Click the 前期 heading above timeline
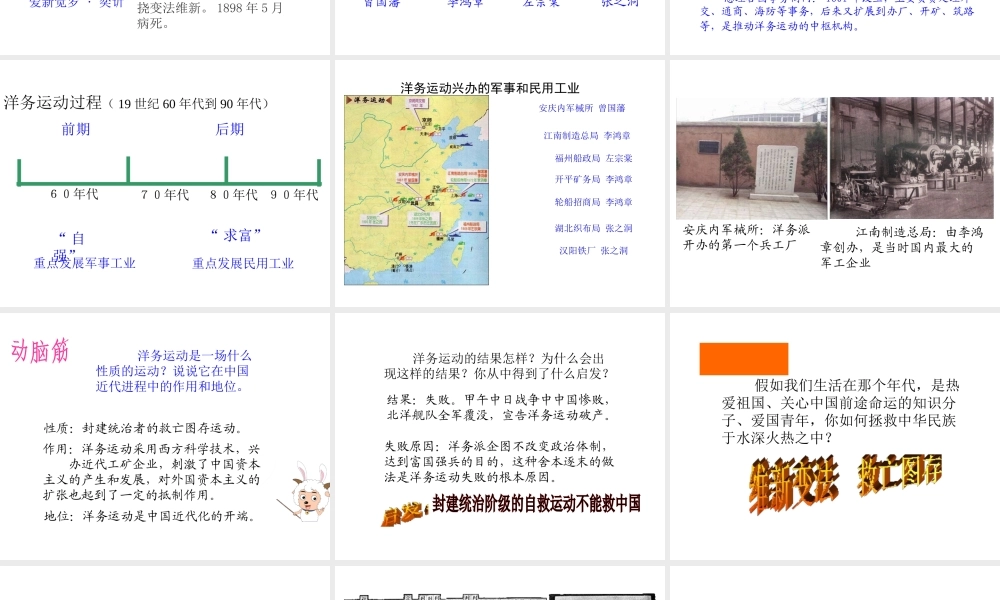The image size is (1000, 600). 76,129
